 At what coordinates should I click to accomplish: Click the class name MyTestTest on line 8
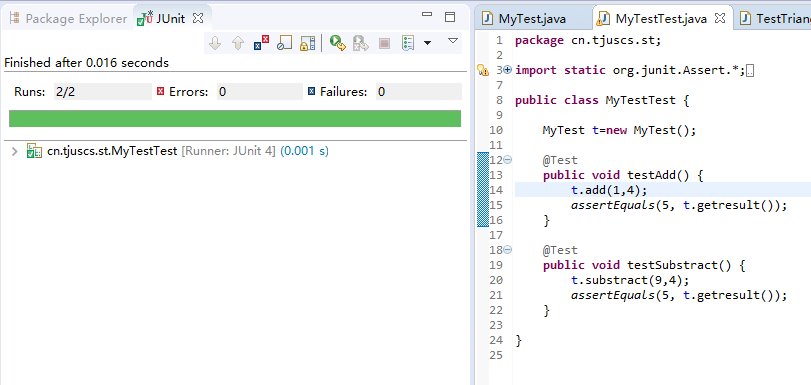[640, 100]
